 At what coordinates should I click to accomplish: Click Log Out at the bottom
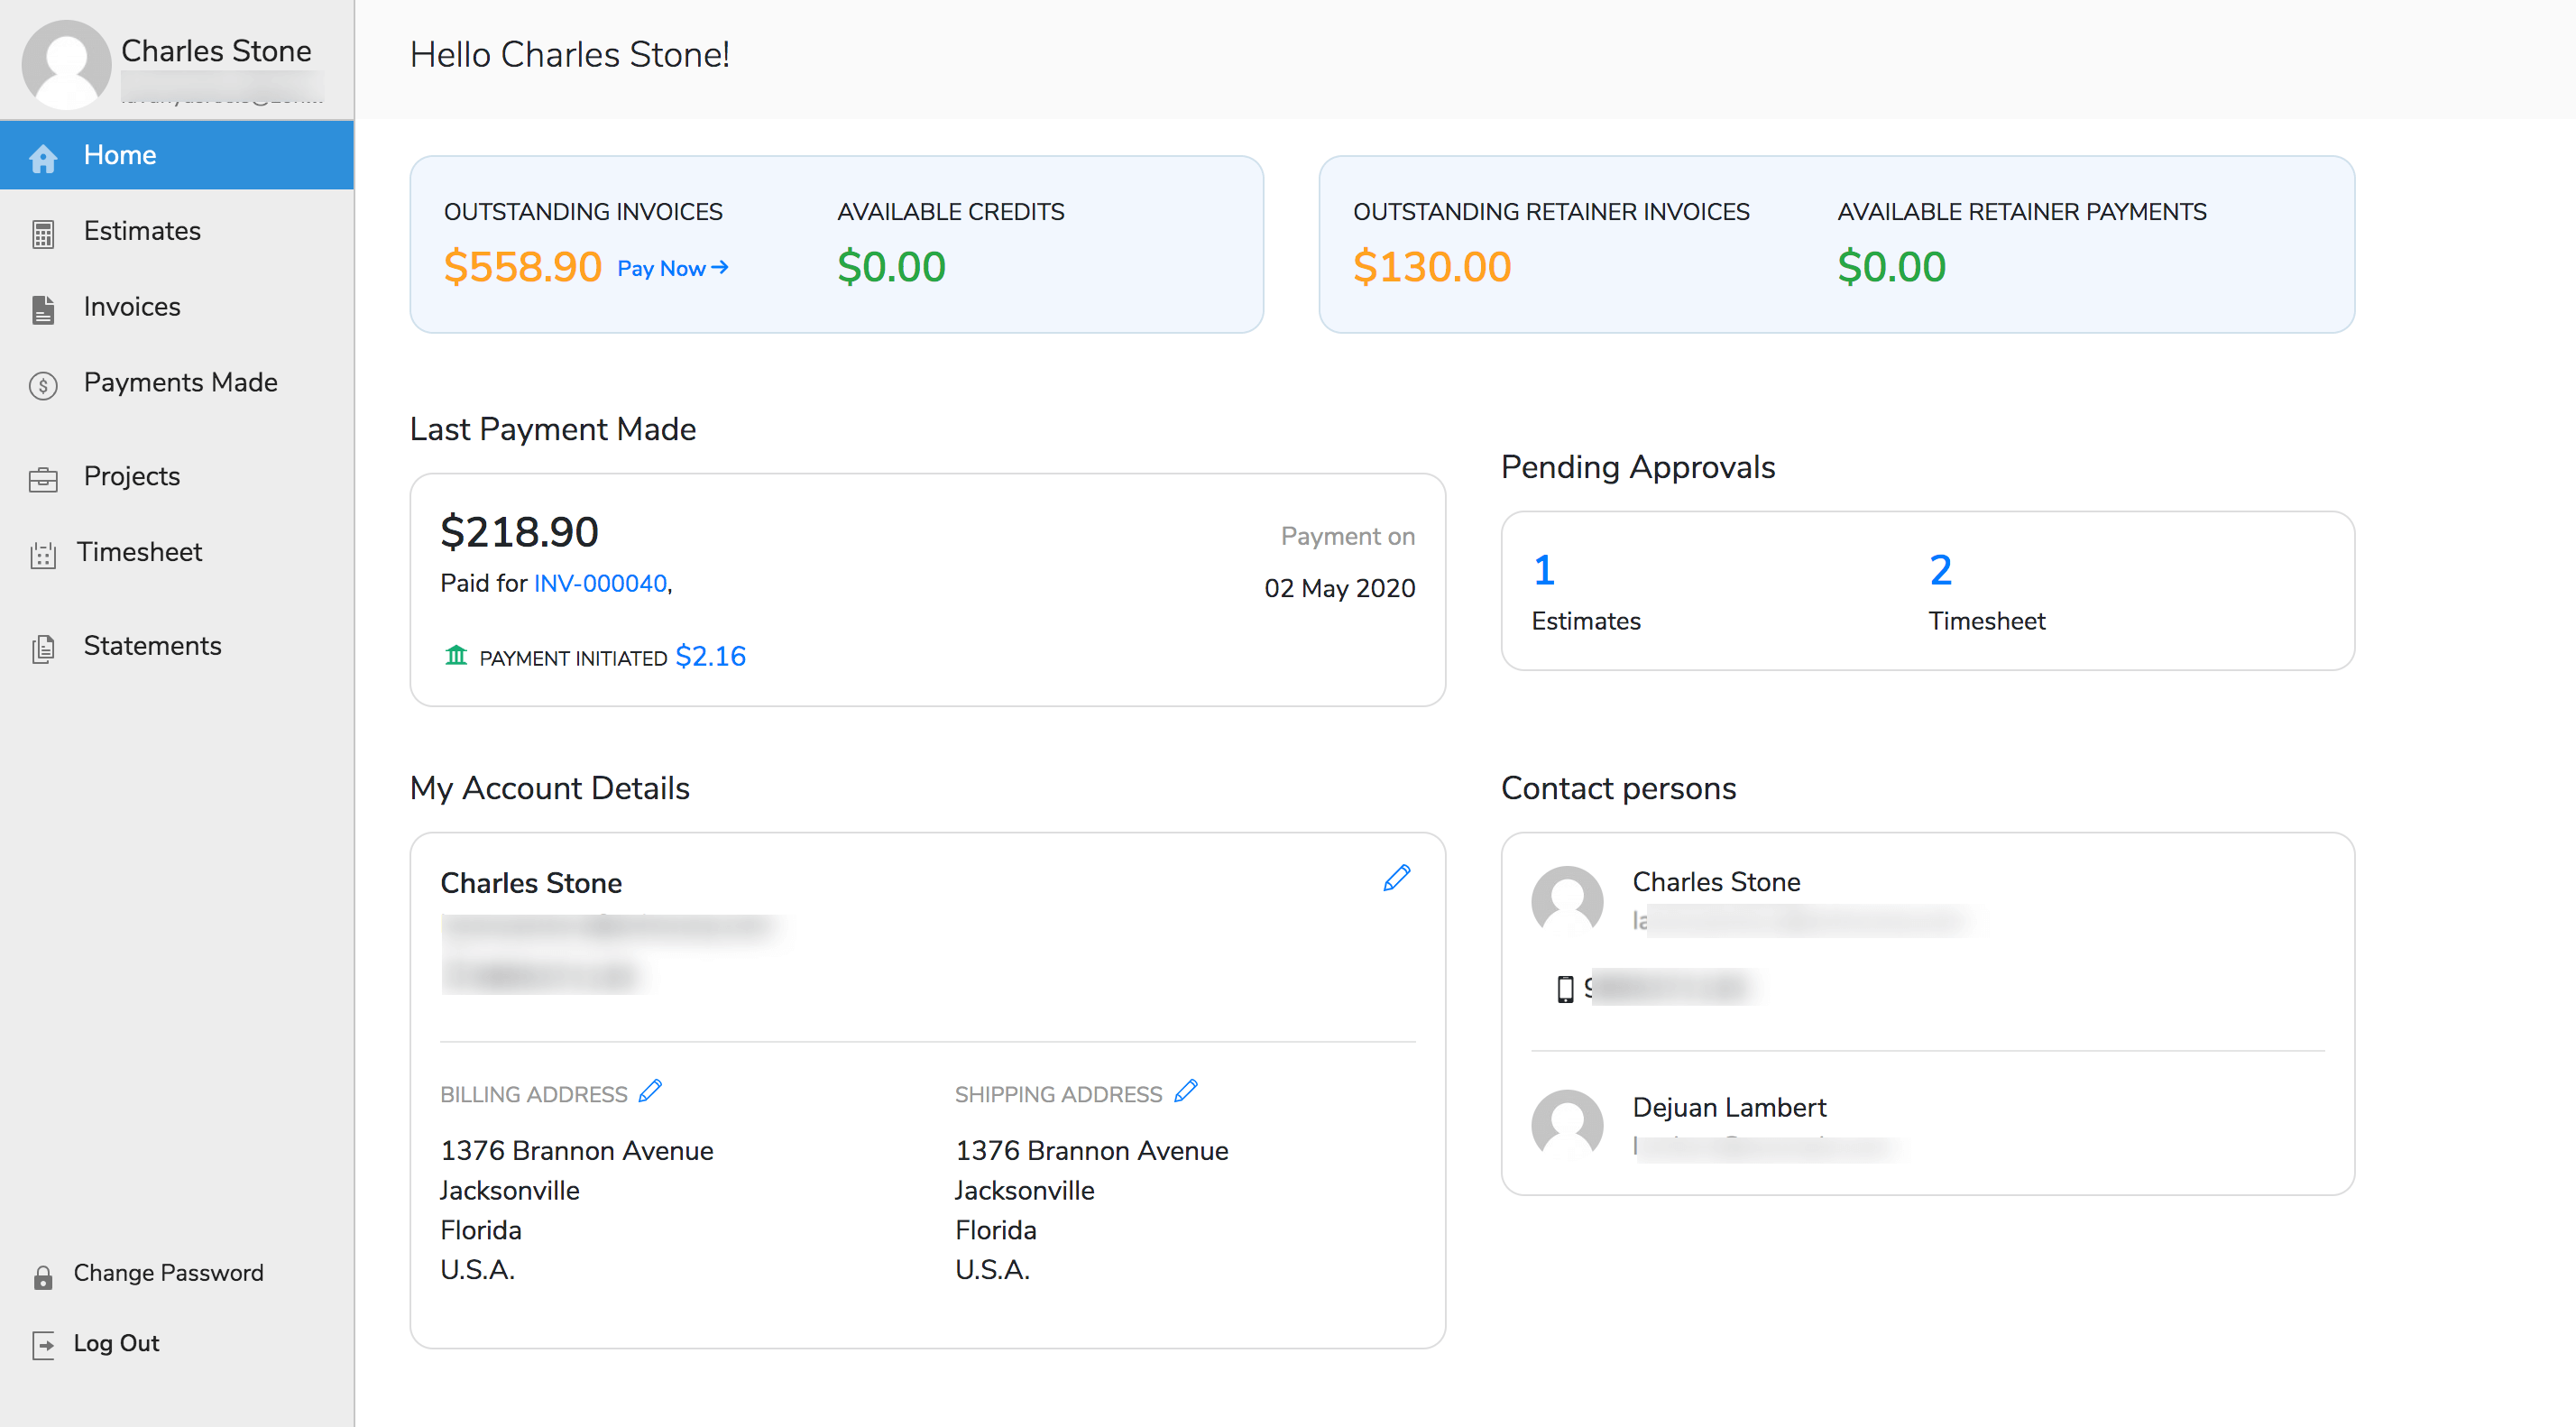point(116,1344)
